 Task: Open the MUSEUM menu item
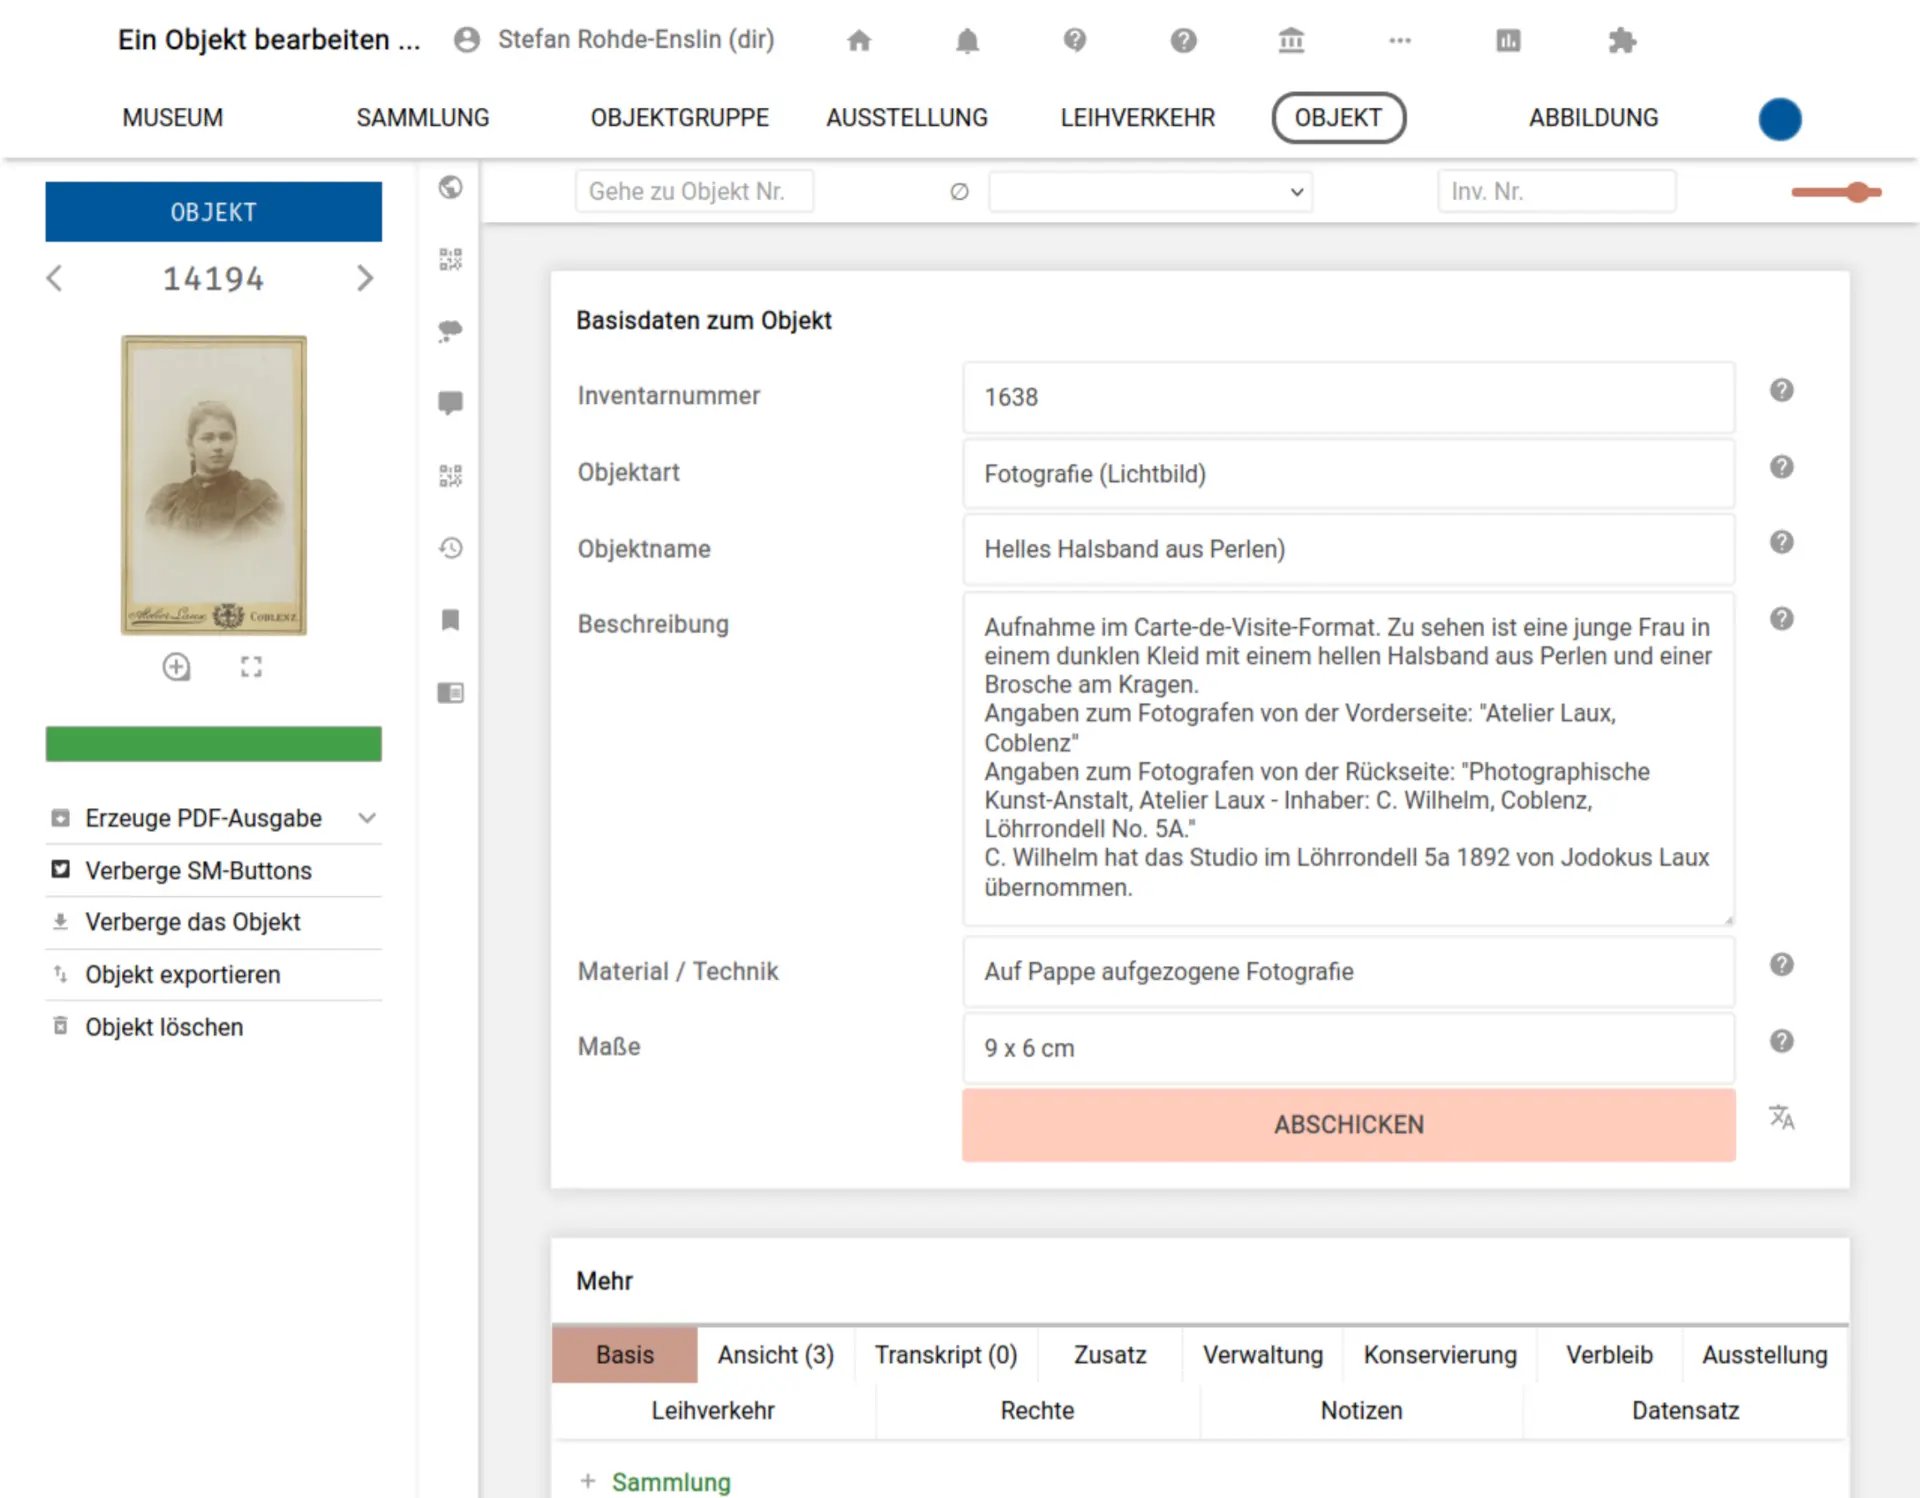pos(173,118)
